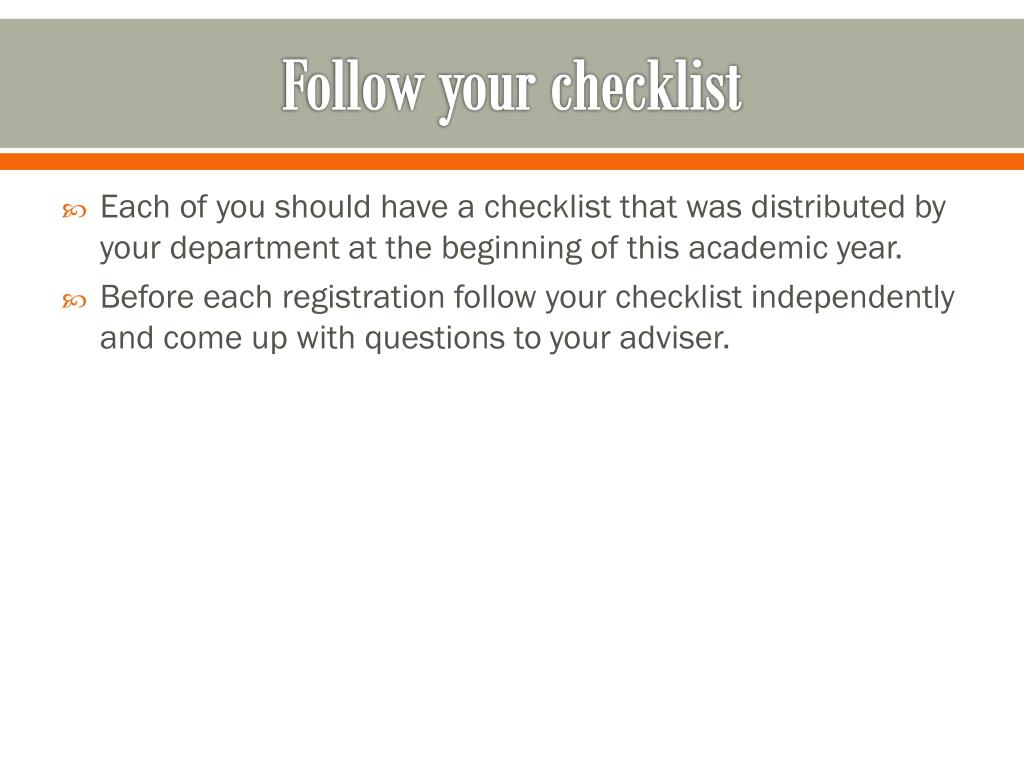Viewport: 1024px width, 768px height.
Task: Click the word "adviser" ending the second bullet
Action: click(x=671, y=338)
